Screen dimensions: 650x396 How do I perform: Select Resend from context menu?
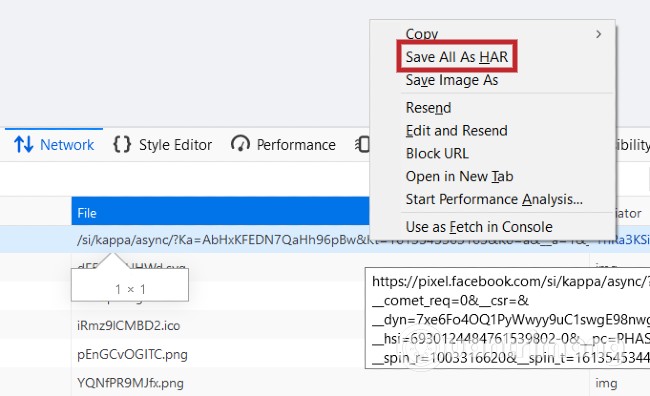point(428,108)
